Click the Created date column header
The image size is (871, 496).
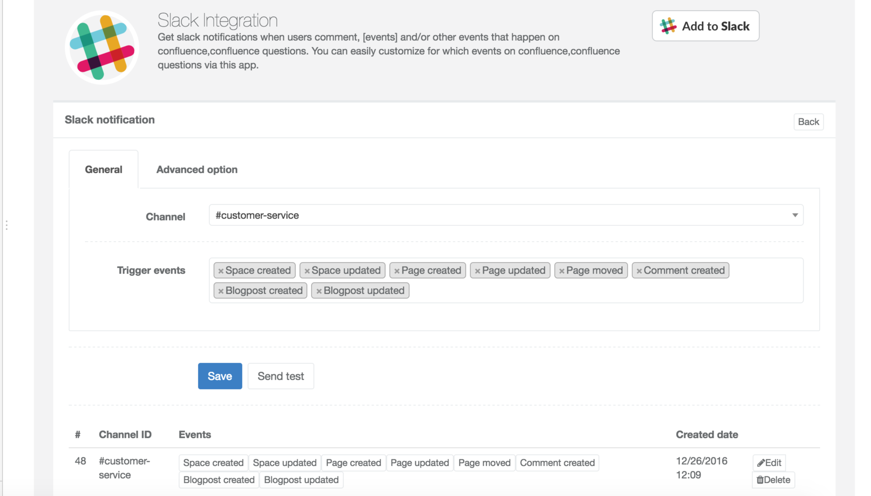click(x=707, y=435)
